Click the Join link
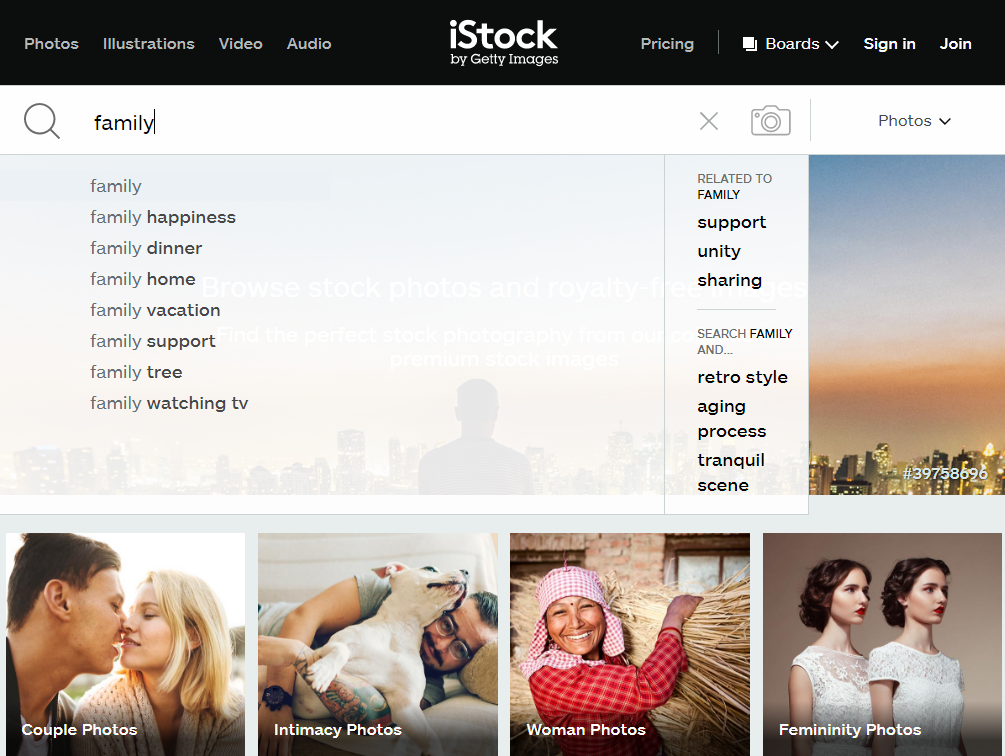This screenshot has width=1005, height=756. point(955,44)
